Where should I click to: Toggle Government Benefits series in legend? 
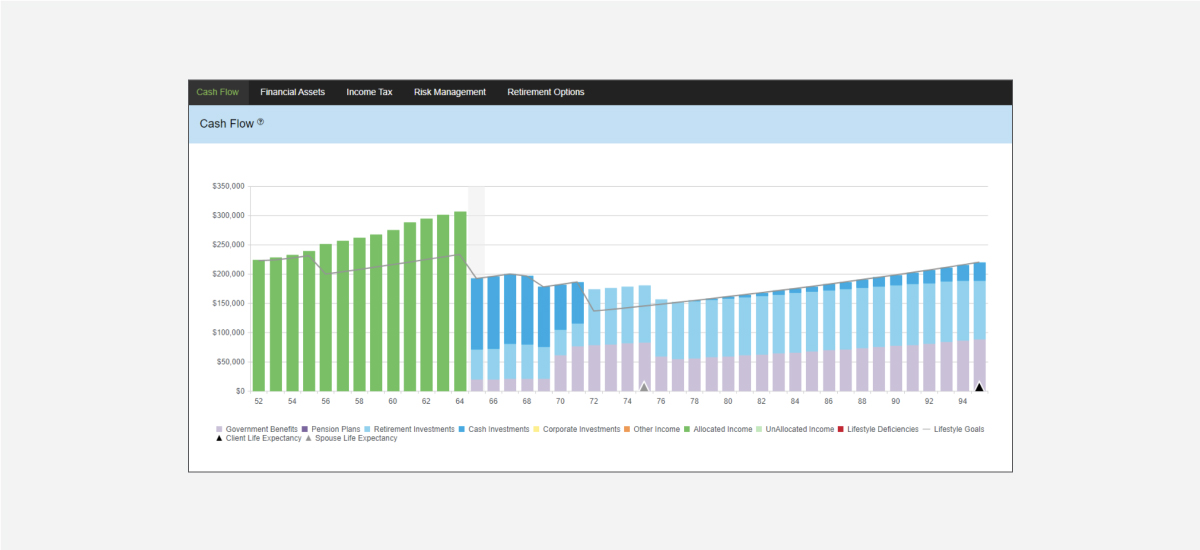260,429
